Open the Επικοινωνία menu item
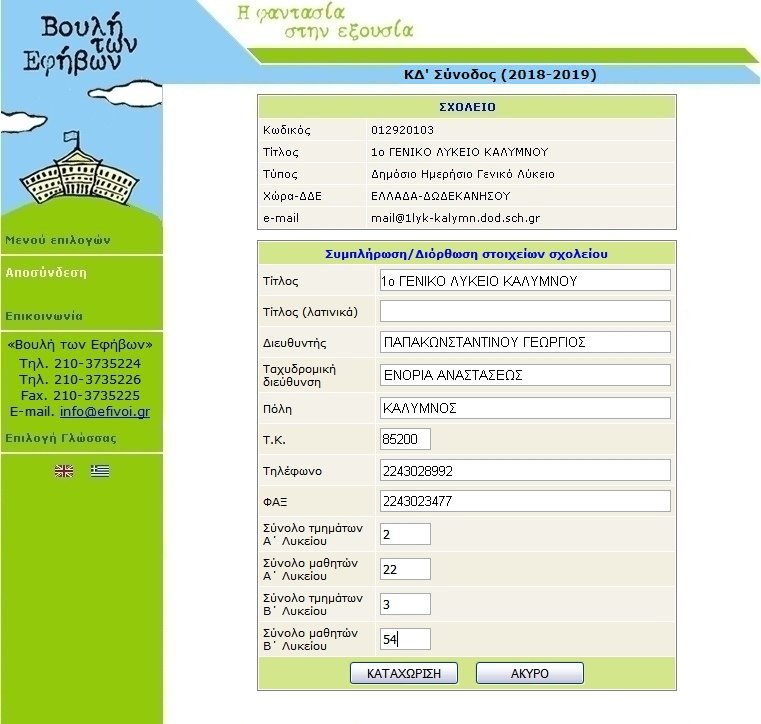This screenshot has width=761, height=724. pyautogui.click(x=44, y=316)
